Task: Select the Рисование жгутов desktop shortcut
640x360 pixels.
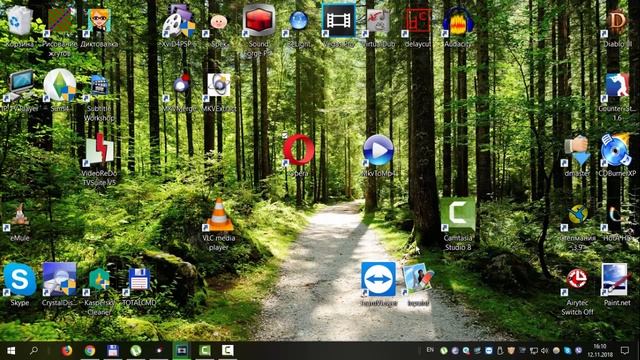Action: point(60,21)
